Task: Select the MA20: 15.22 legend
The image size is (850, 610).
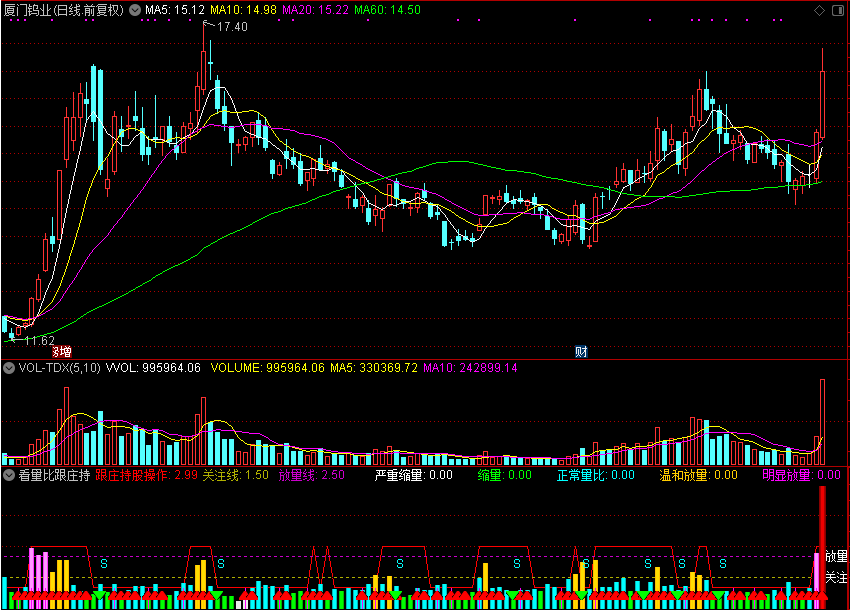Action: [x=315, y=10]
